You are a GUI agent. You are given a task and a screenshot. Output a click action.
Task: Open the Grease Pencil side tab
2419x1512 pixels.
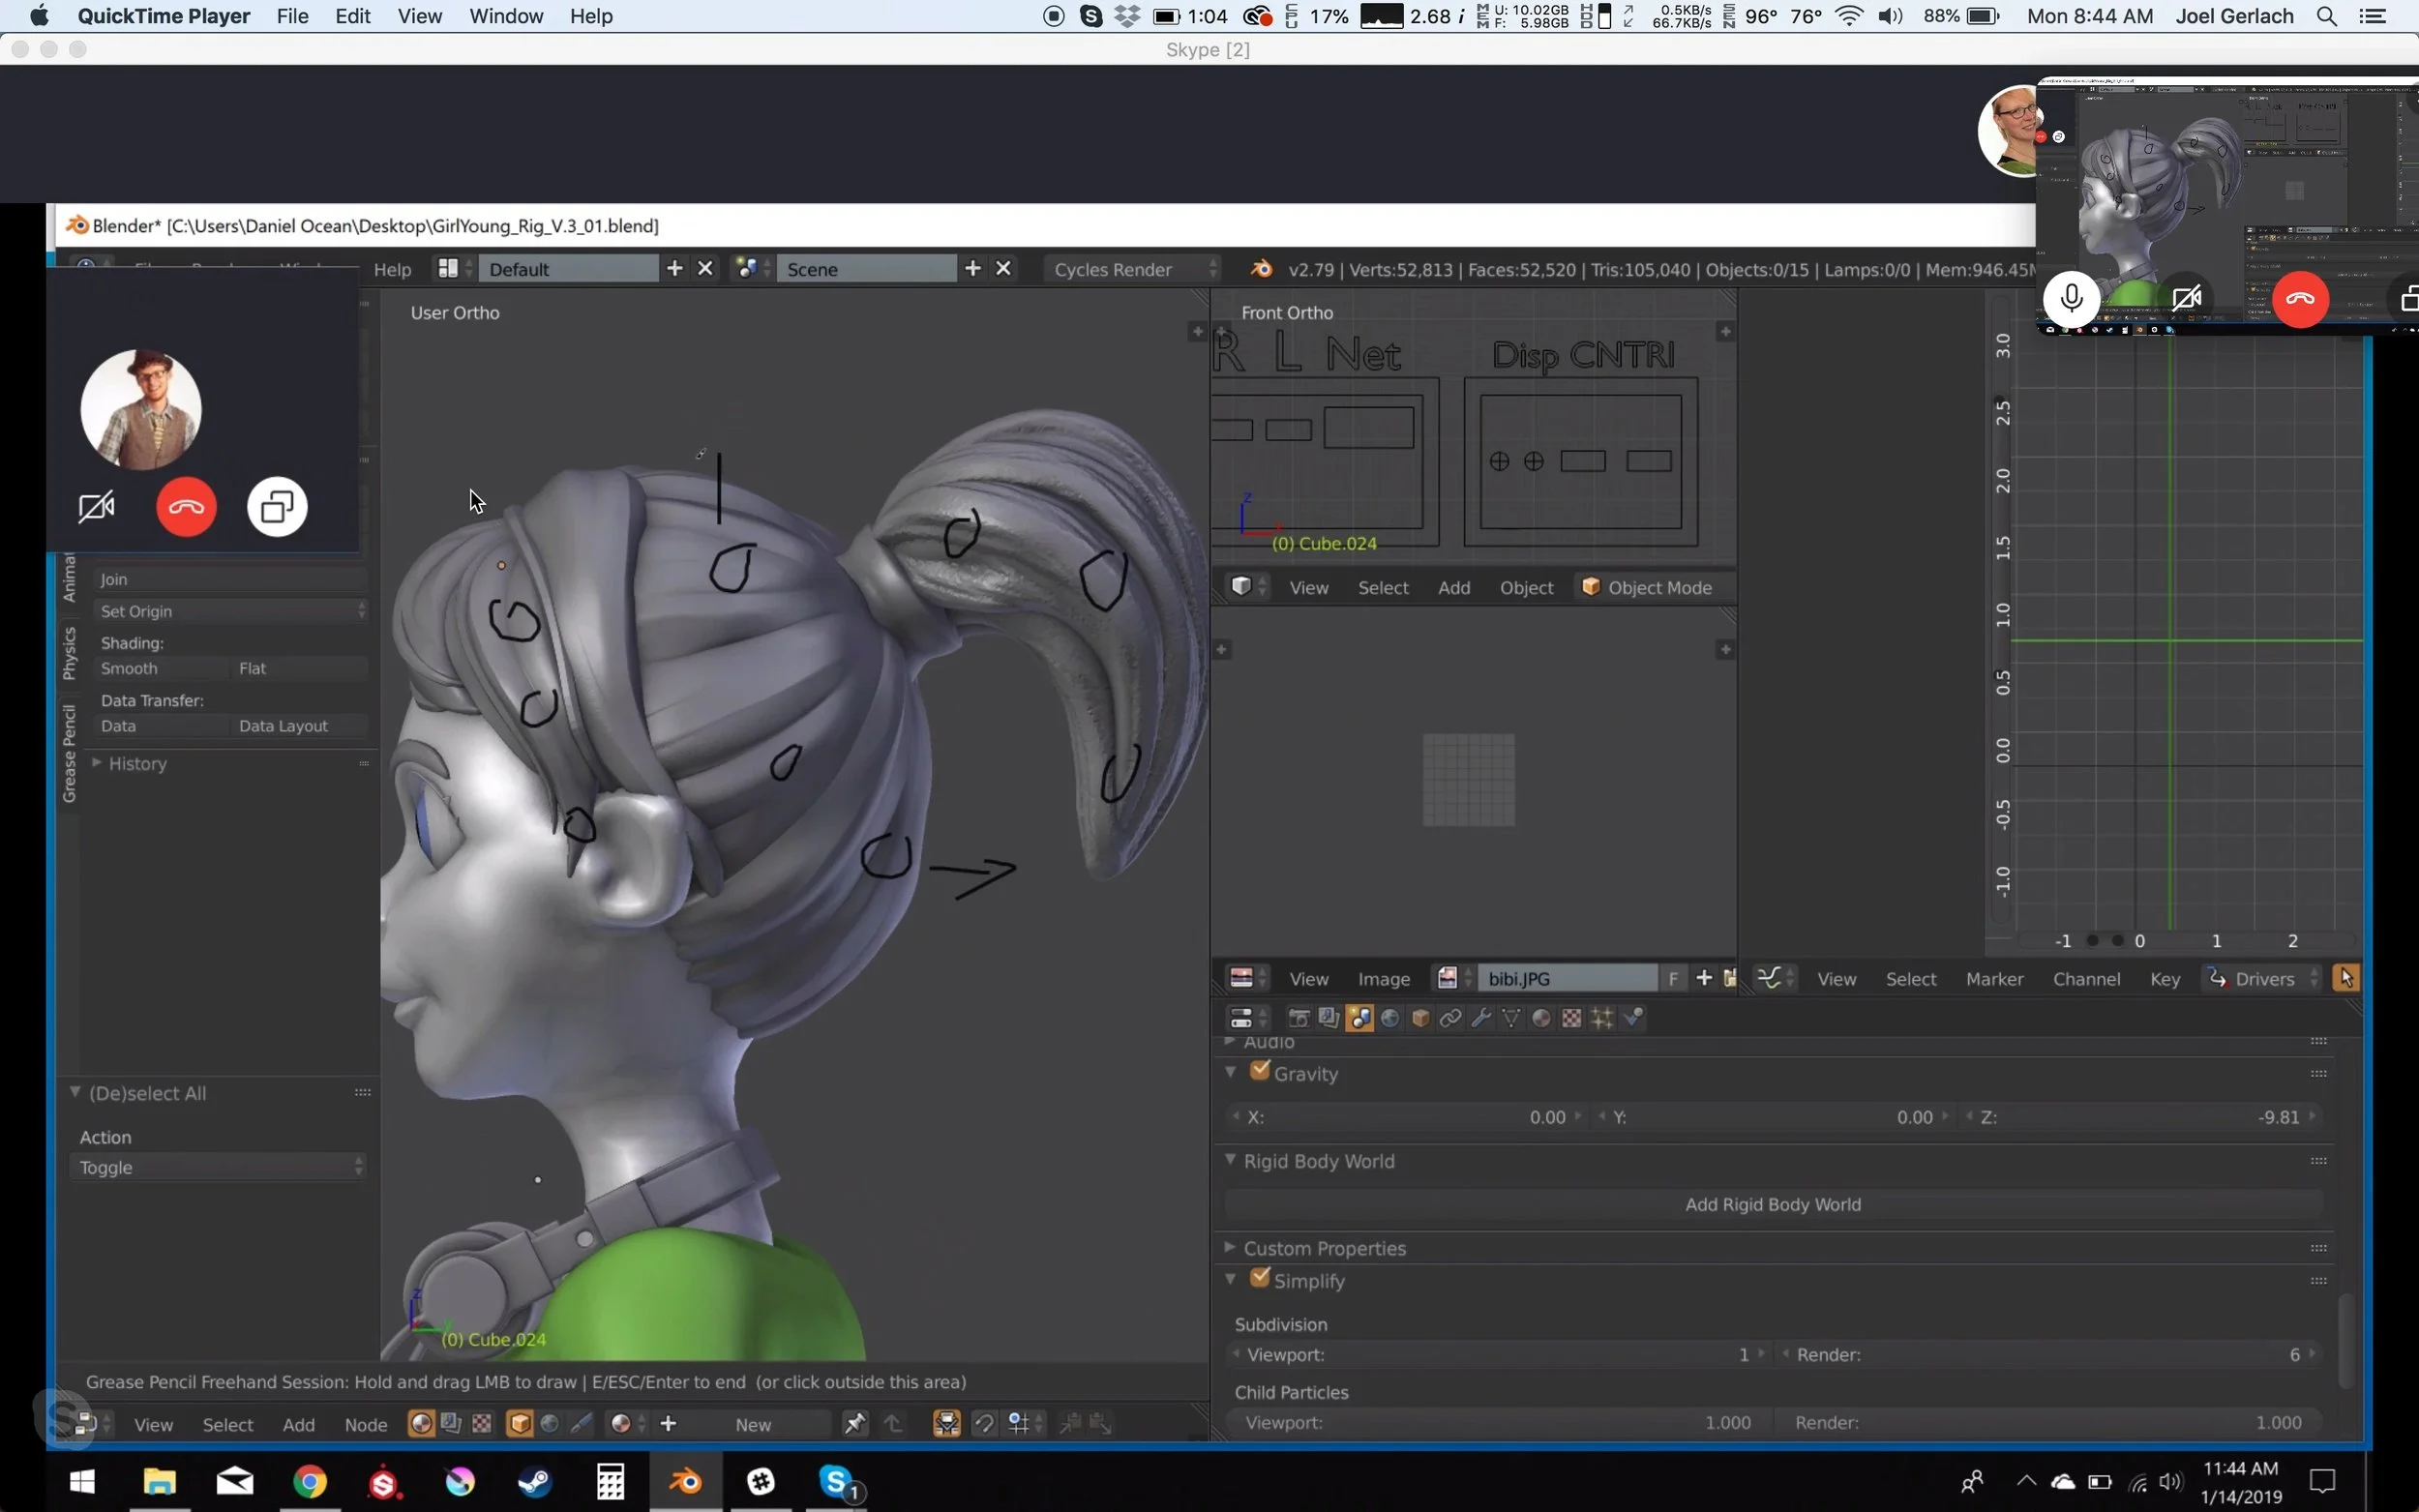[69, 753]
